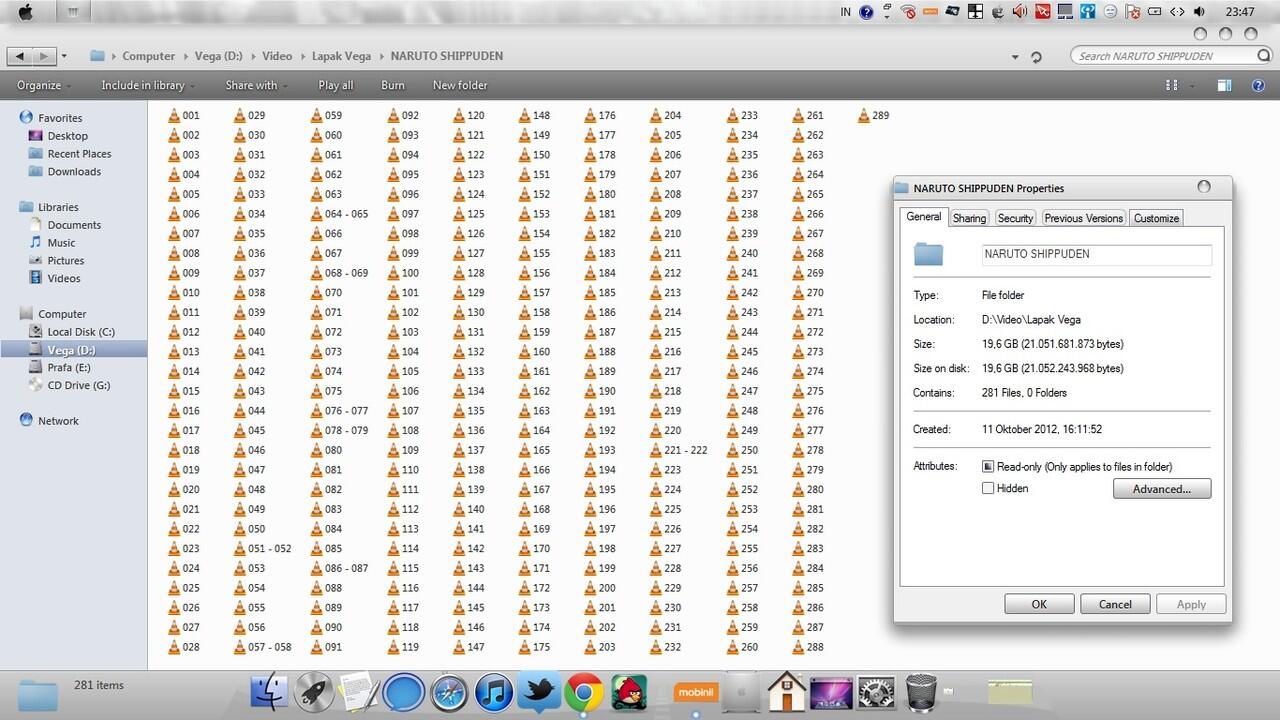Expand the change view dropdown arrow
Image resolution: width=1280 pixels, height=720 pixels.
click(1193, 86)
